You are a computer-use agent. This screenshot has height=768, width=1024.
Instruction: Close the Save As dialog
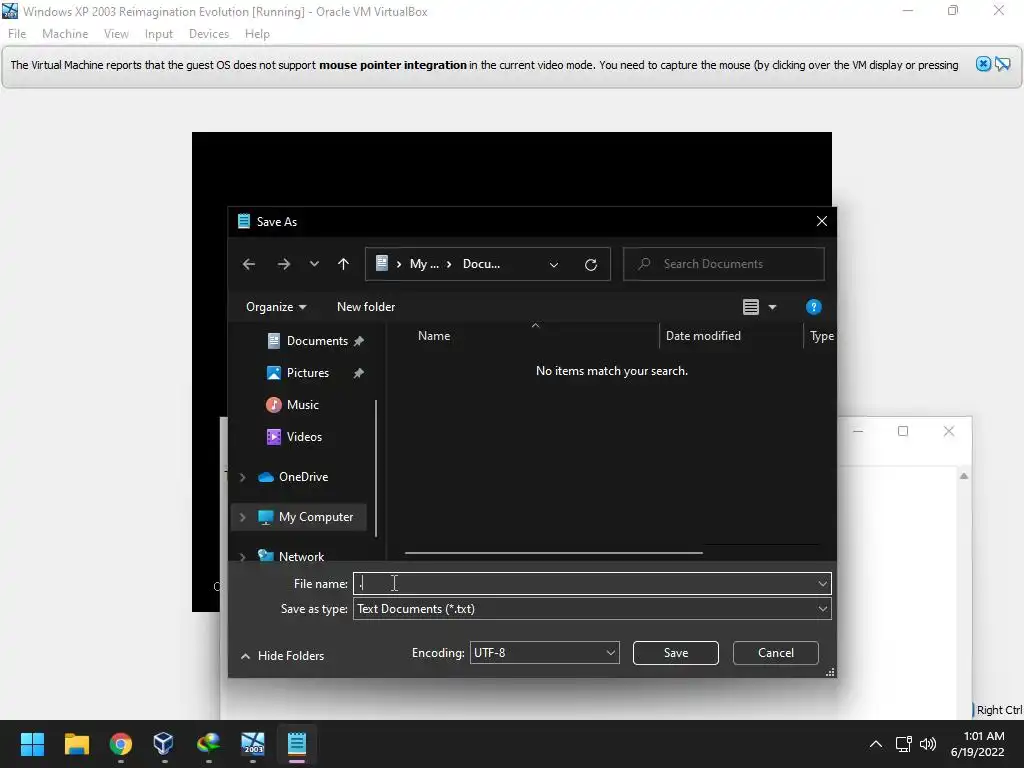tap(822, 221)
